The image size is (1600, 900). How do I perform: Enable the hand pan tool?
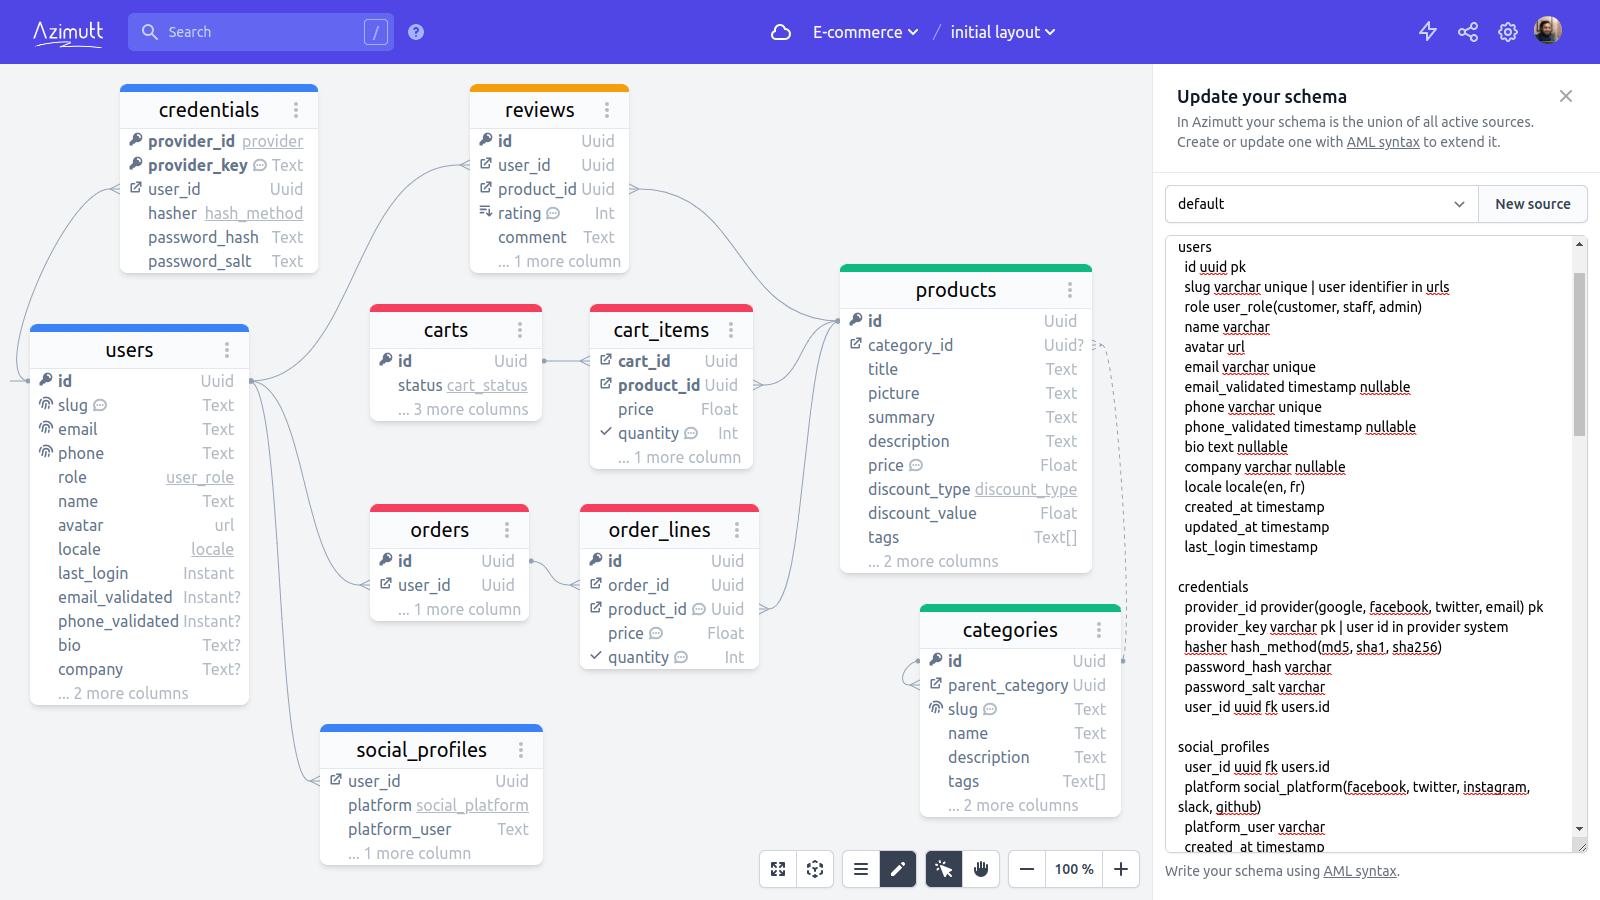[x=981, y=869]
